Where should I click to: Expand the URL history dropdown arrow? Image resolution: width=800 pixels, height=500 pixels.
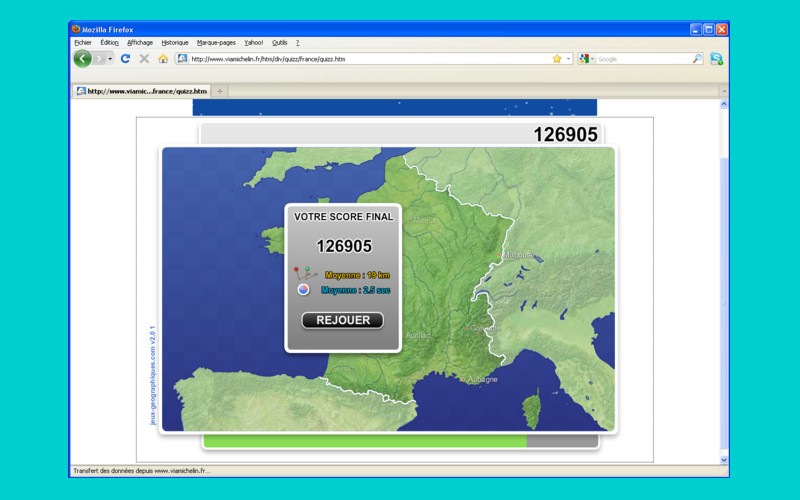coord(569,59)
